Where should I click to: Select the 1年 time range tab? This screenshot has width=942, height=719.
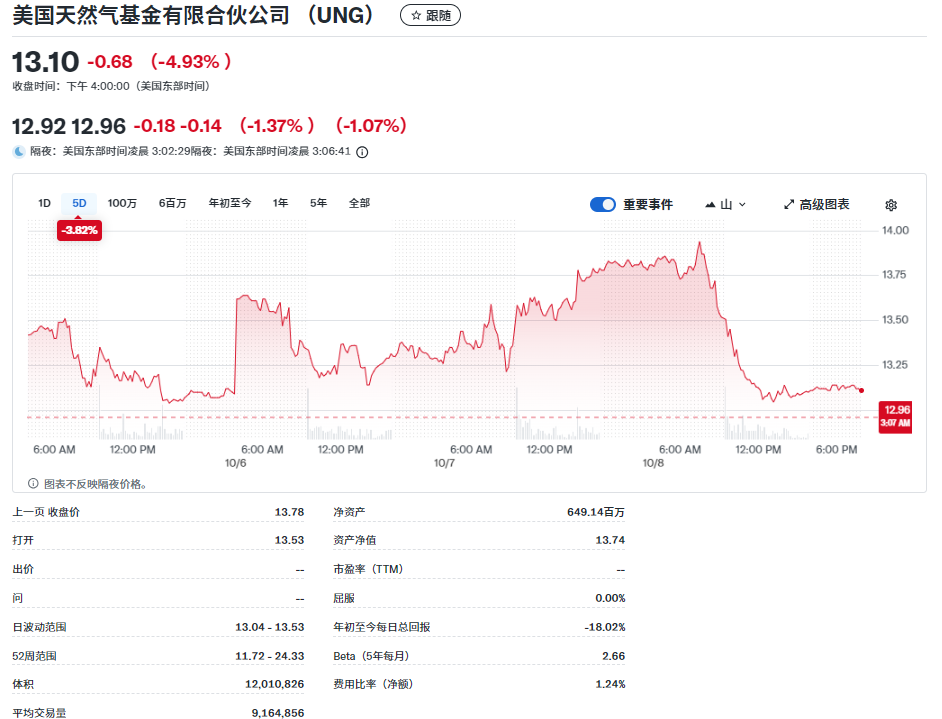[281, 203]
